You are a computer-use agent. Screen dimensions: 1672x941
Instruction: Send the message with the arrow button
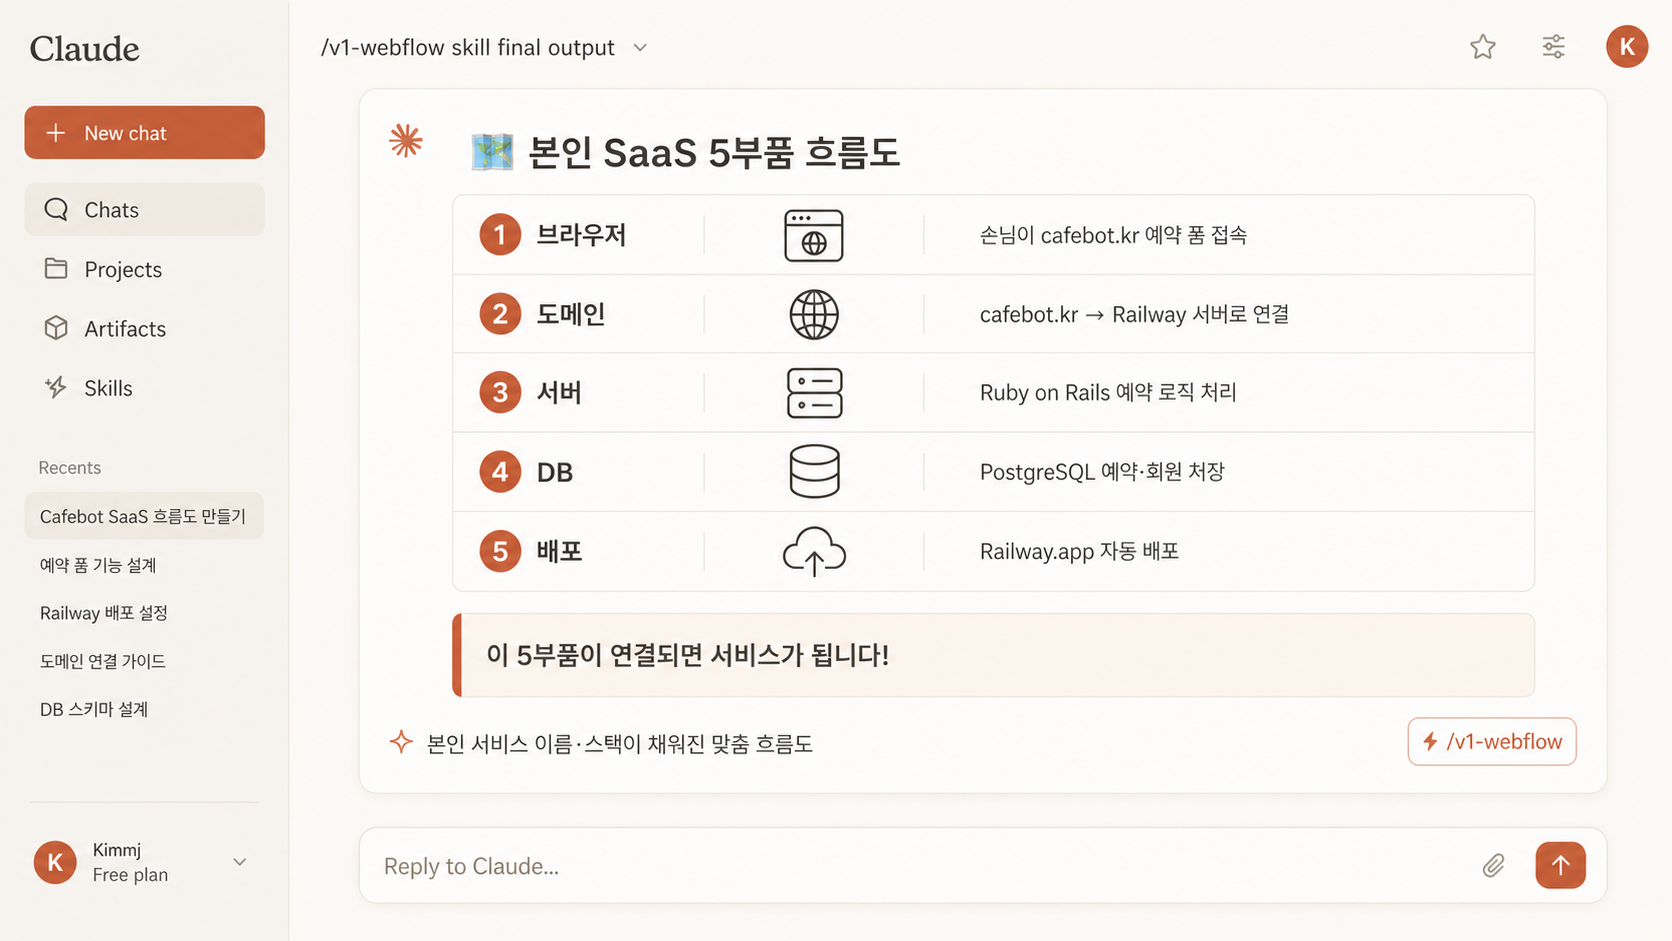click(1560, 865)
